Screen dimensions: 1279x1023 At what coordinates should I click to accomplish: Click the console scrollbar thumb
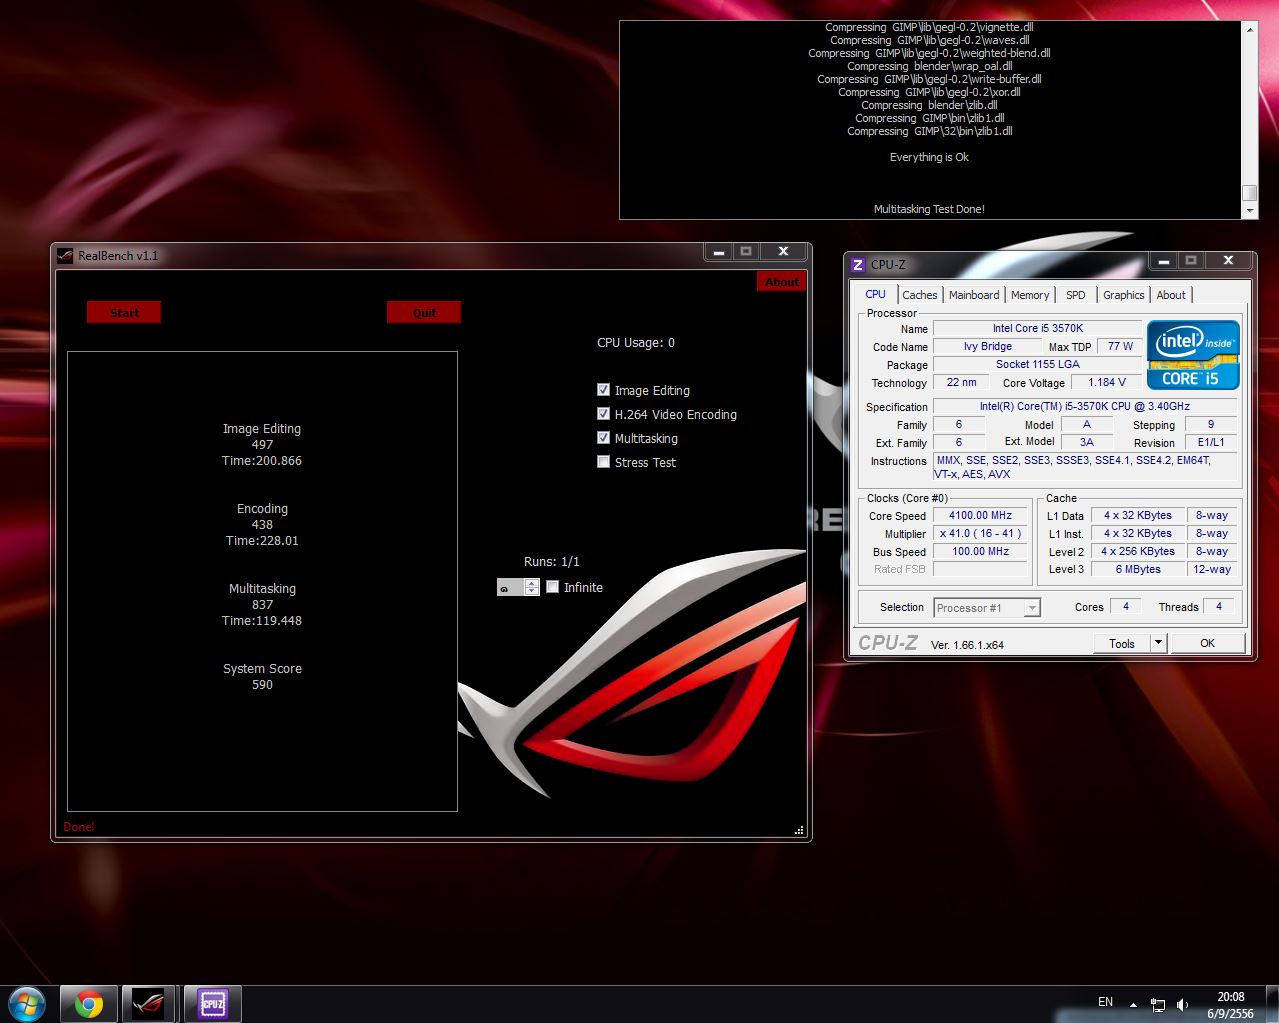[x=1250, y=194]
